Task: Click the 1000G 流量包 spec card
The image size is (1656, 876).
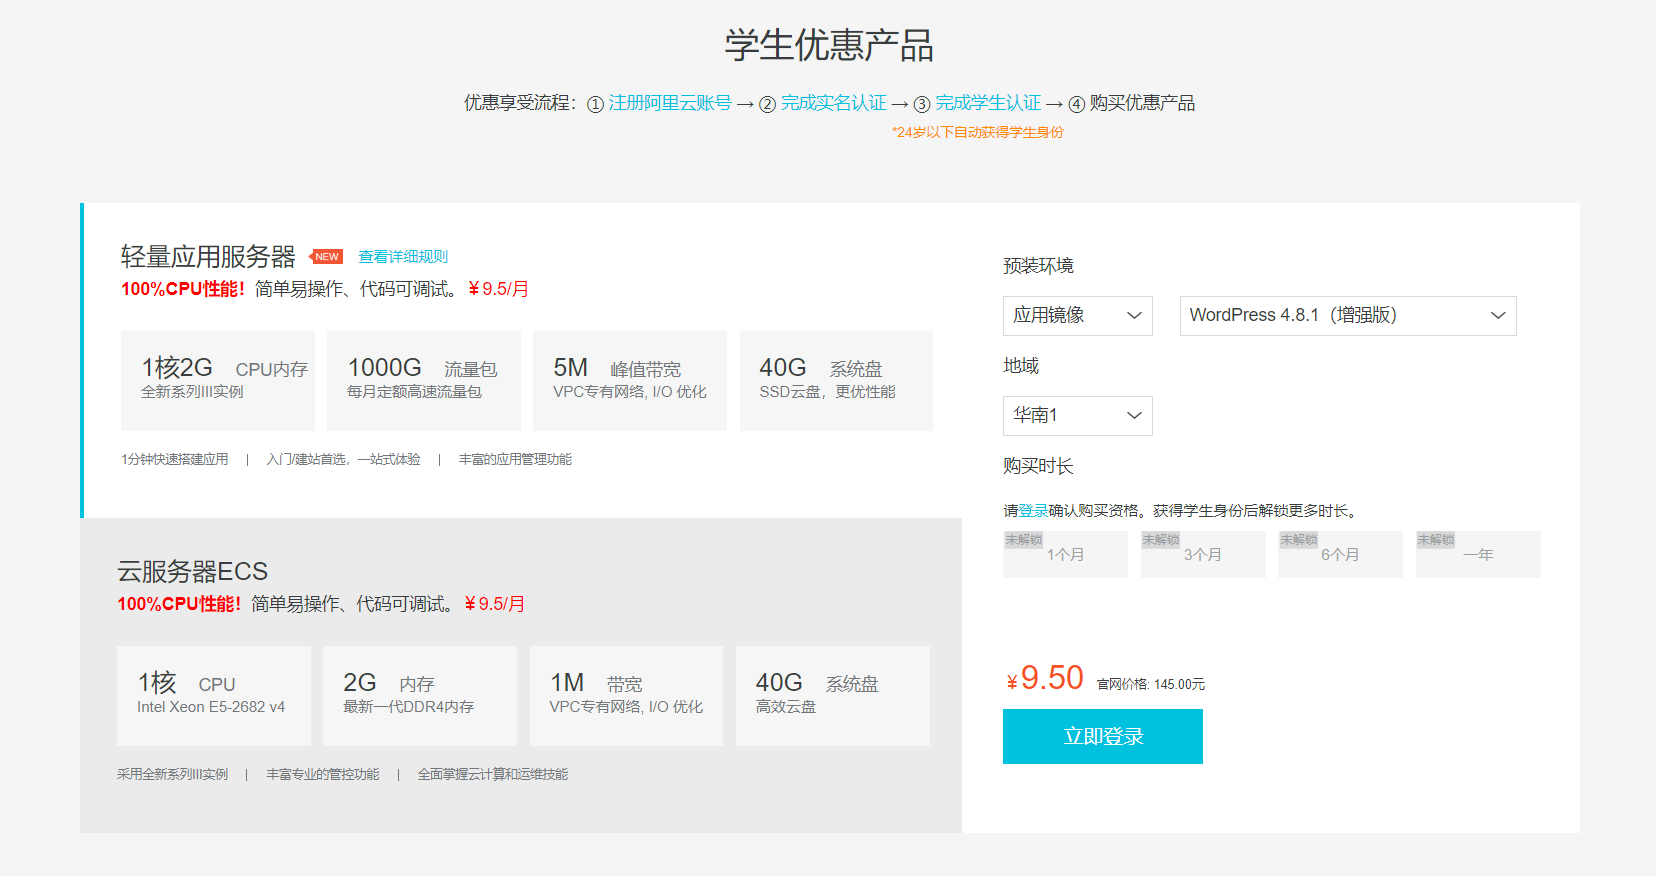Action: [x=424, y=381]
